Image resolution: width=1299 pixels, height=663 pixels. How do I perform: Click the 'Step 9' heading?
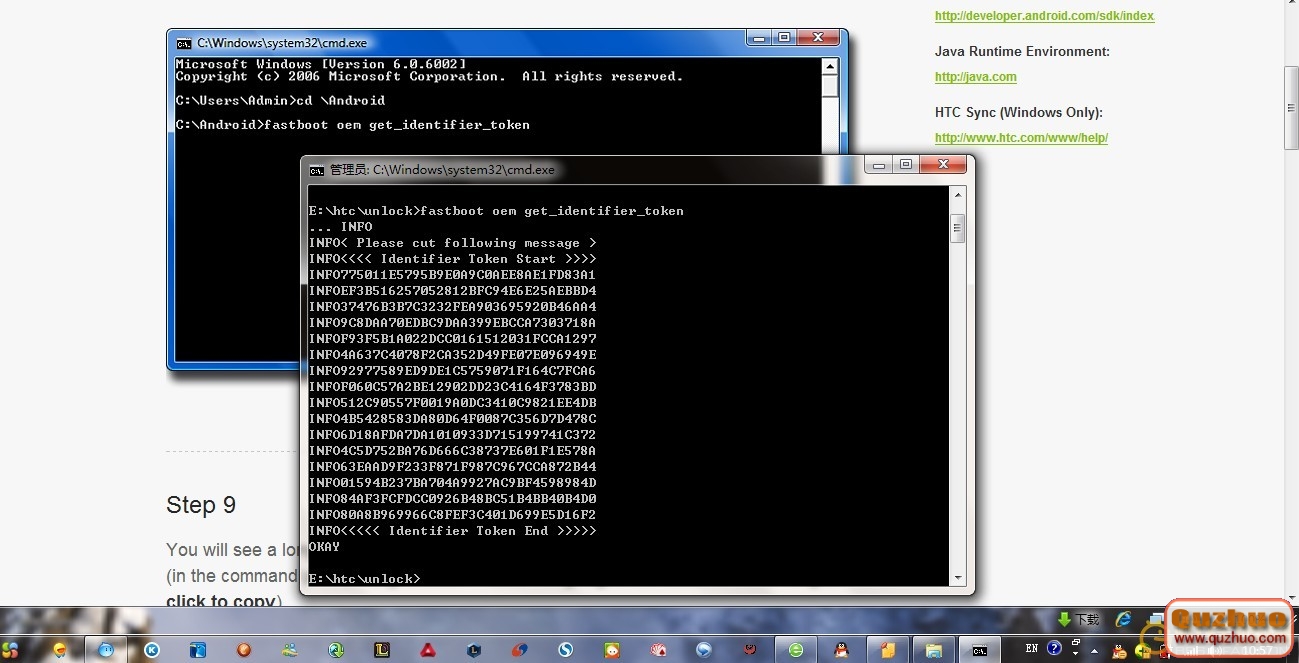click(201, 506)
